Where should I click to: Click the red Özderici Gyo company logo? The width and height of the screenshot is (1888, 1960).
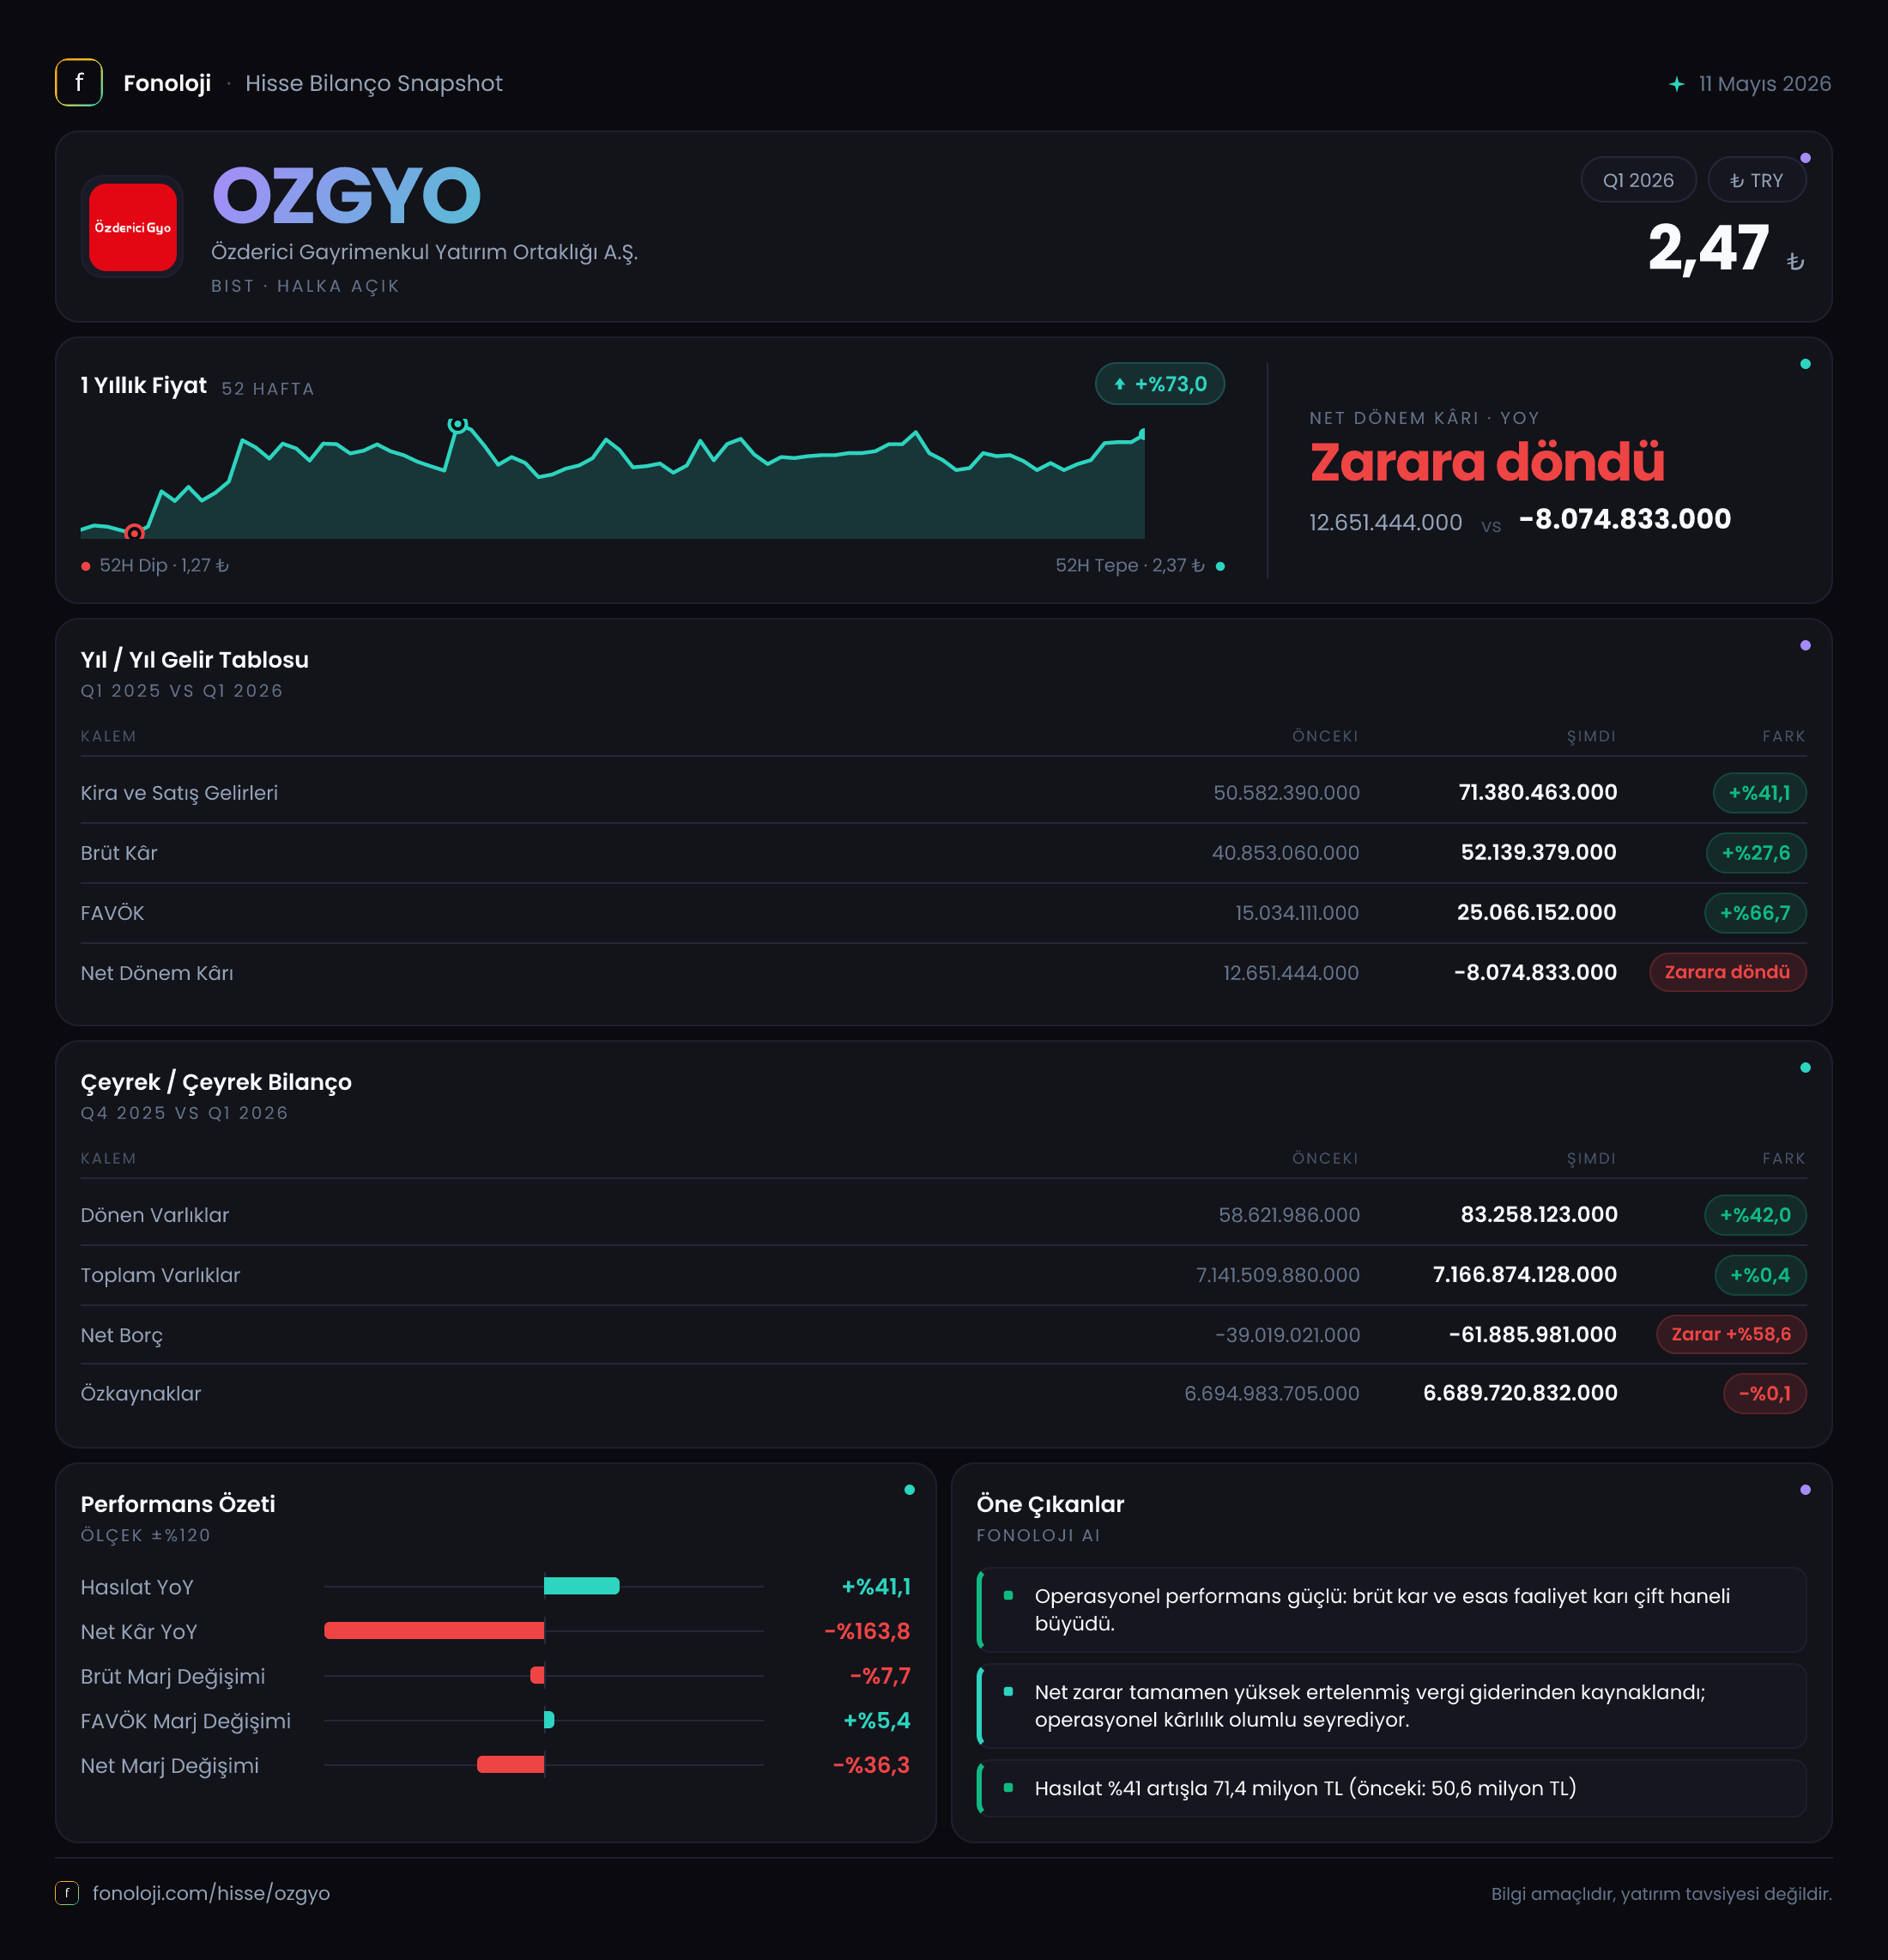point(133,227)
